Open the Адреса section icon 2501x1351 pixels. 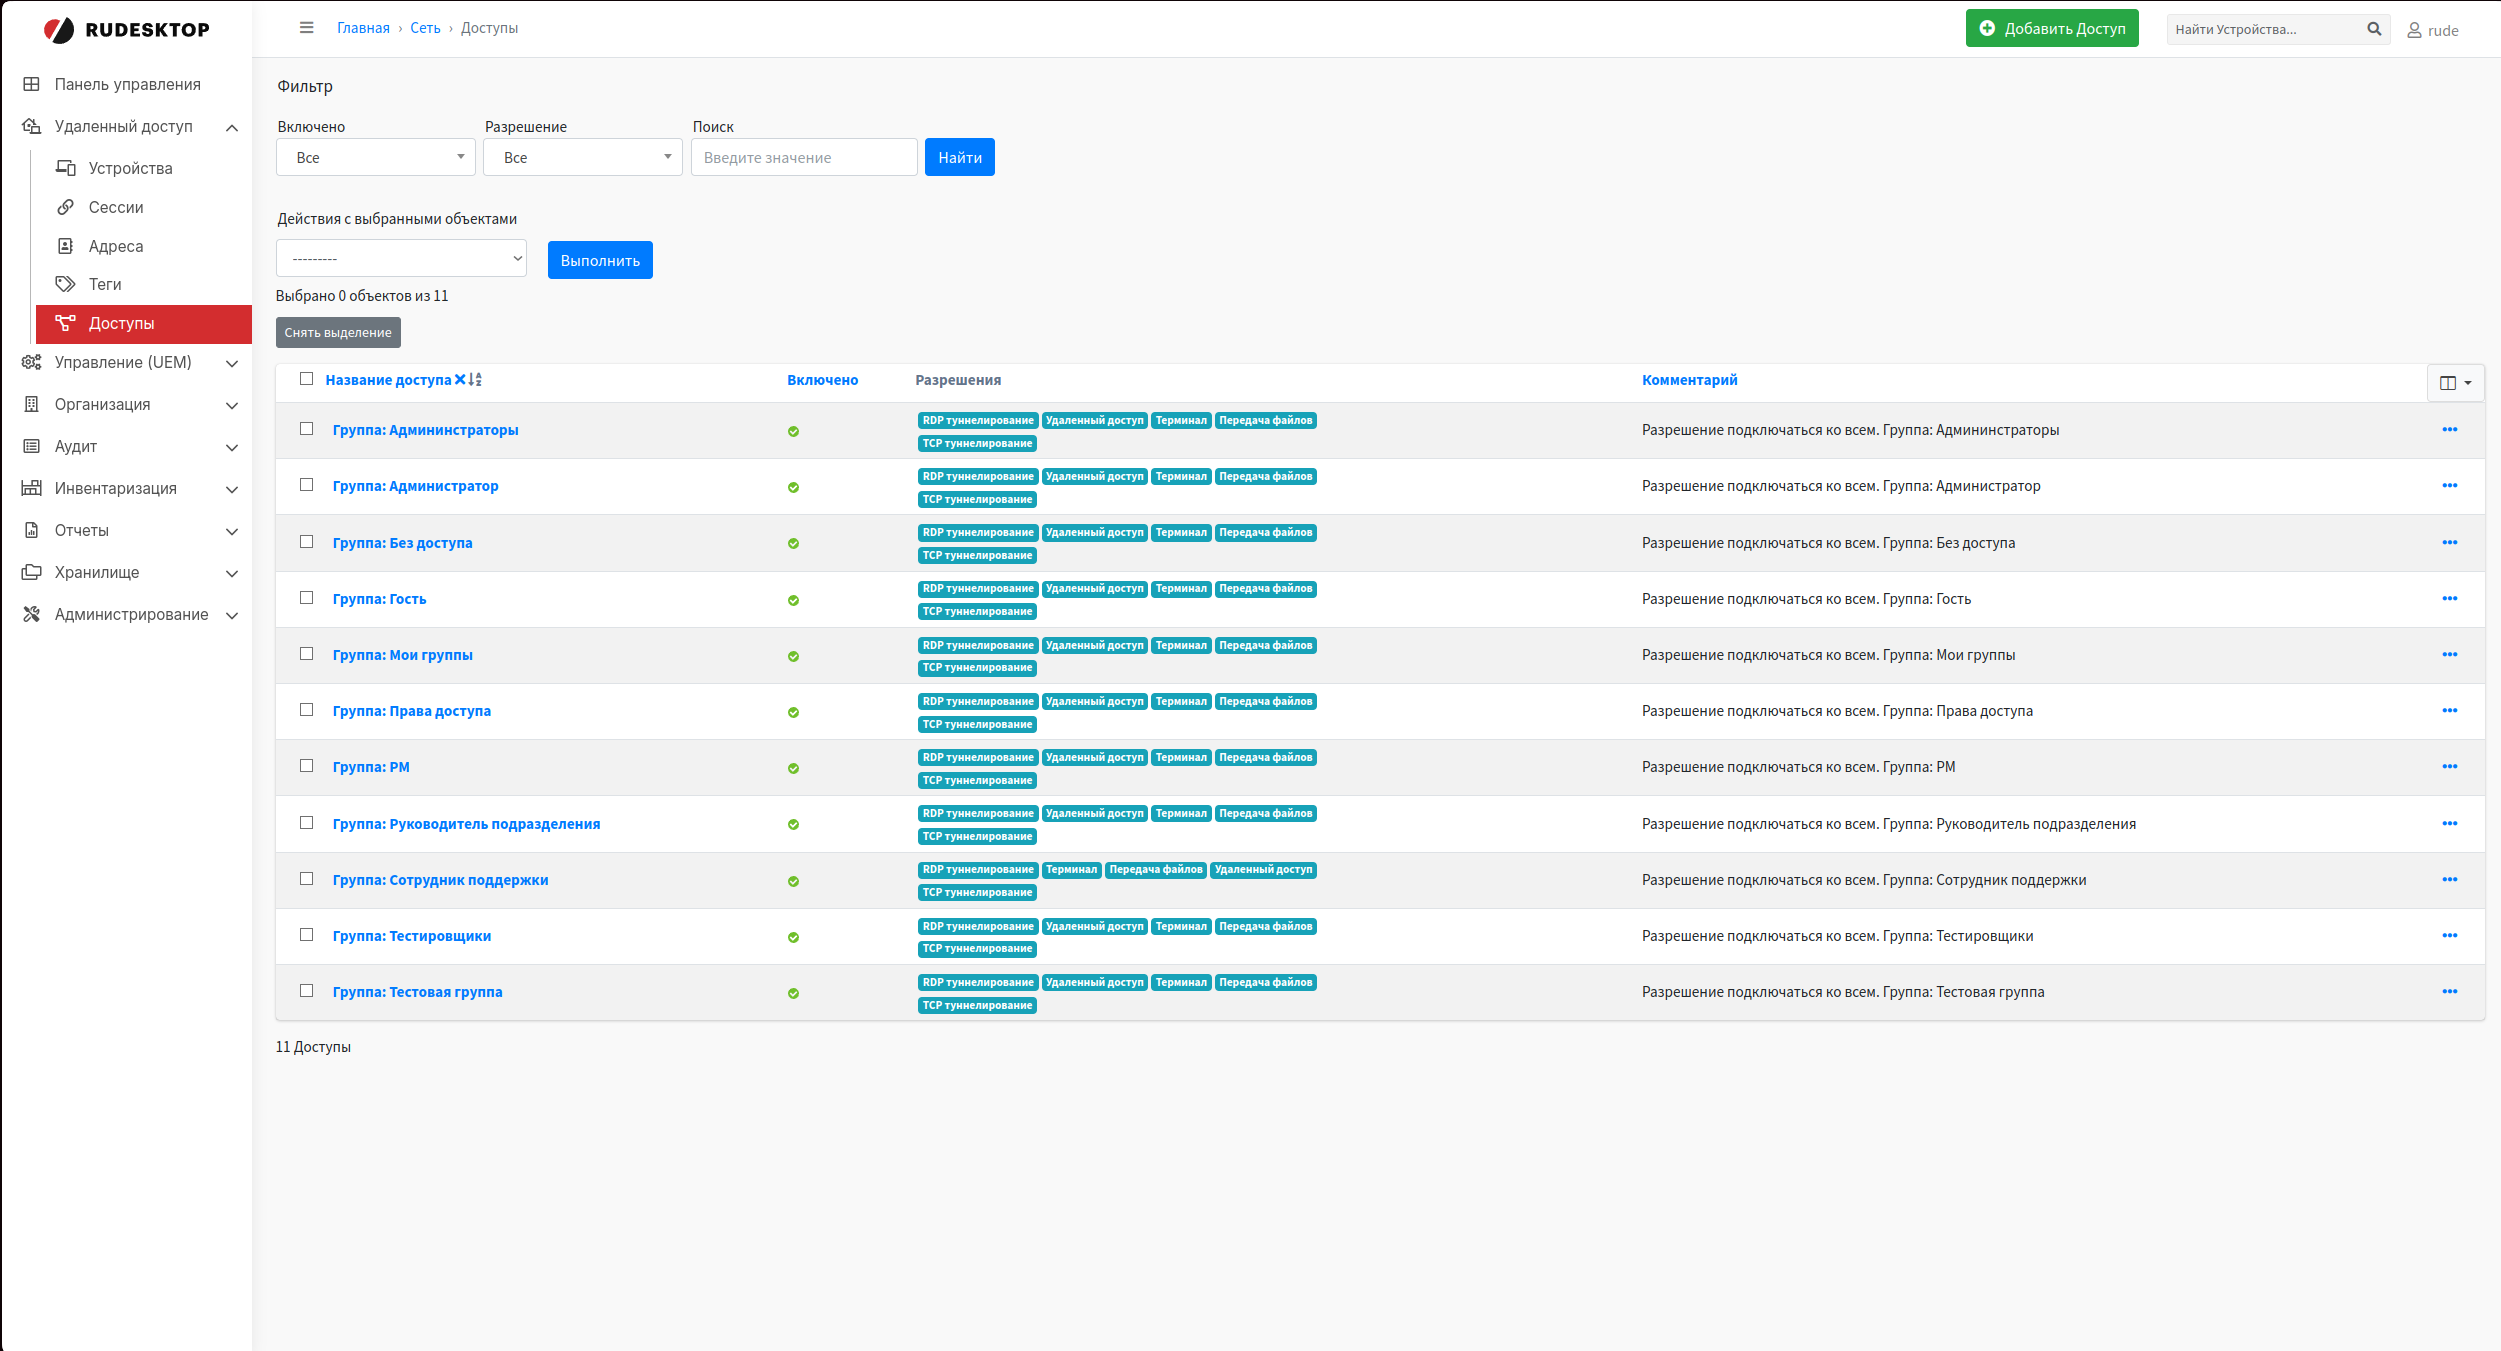pyautogui.click(x=66, y=245)
